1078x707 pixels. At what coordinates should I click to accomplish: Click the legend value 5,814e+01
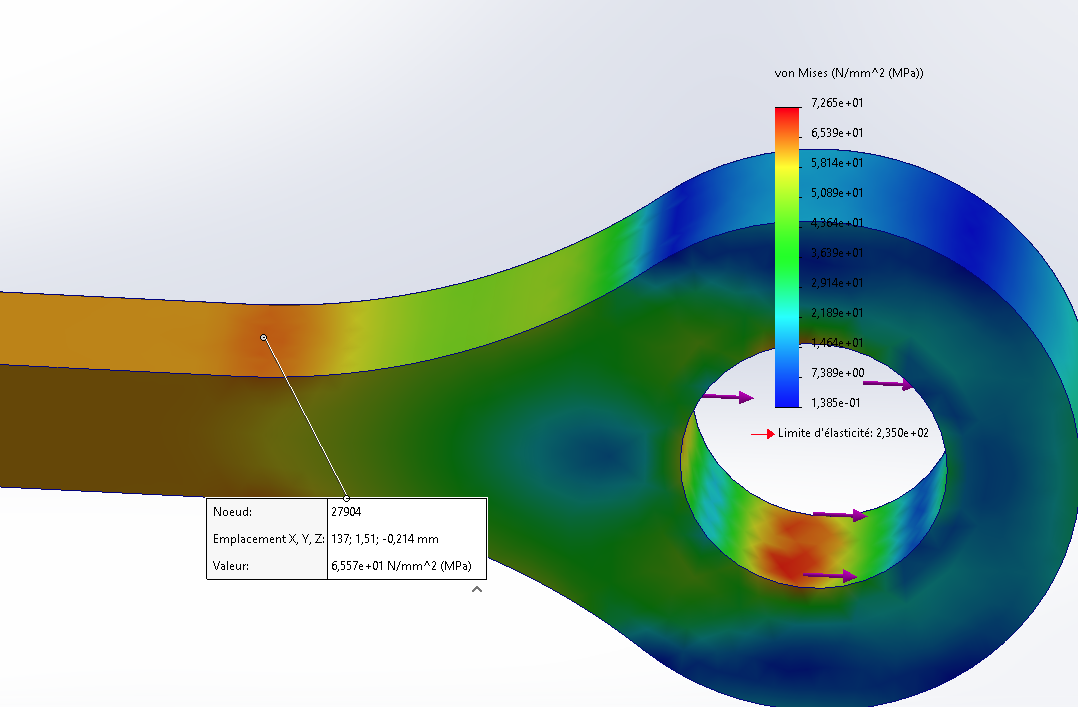[837, 163]
